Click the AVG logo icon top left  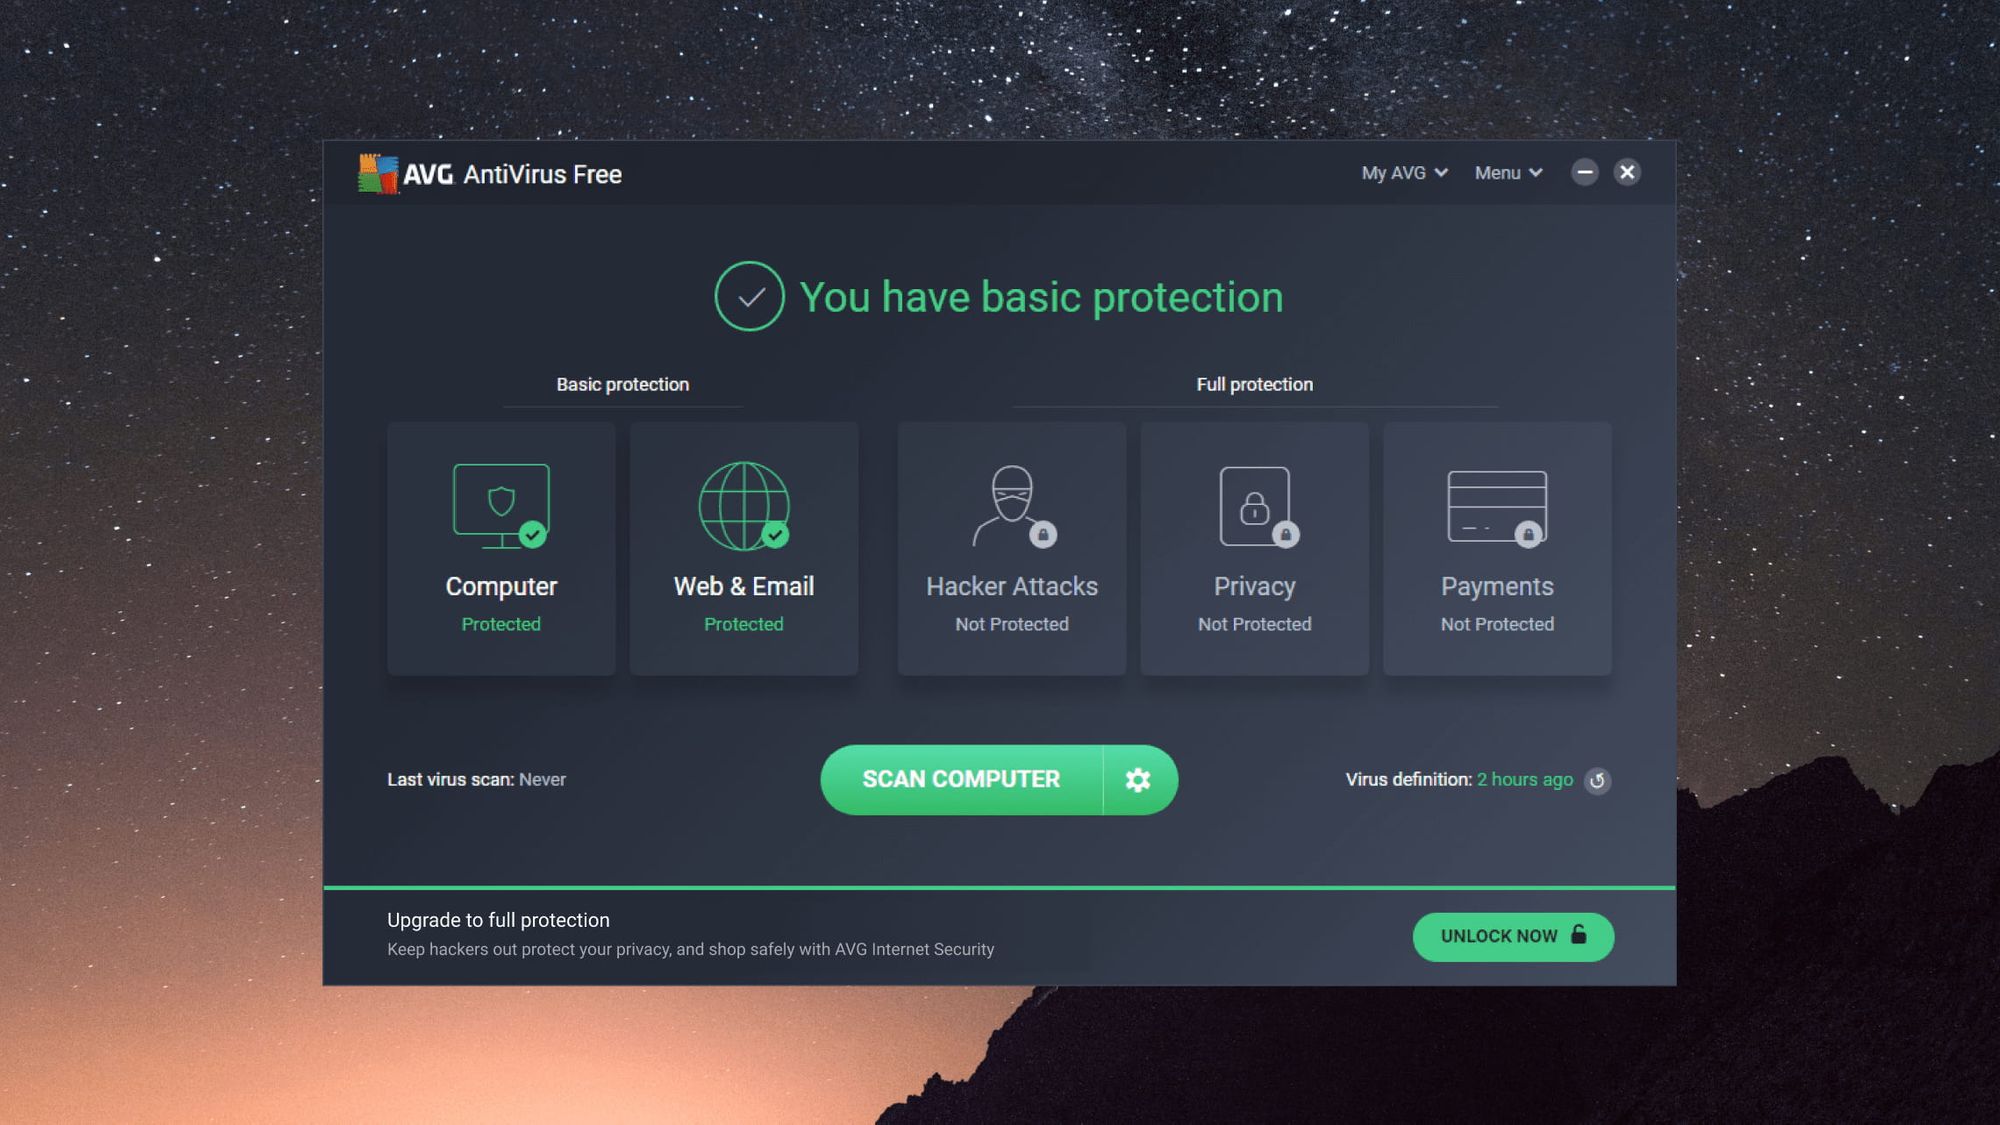[x=376, y=173]
